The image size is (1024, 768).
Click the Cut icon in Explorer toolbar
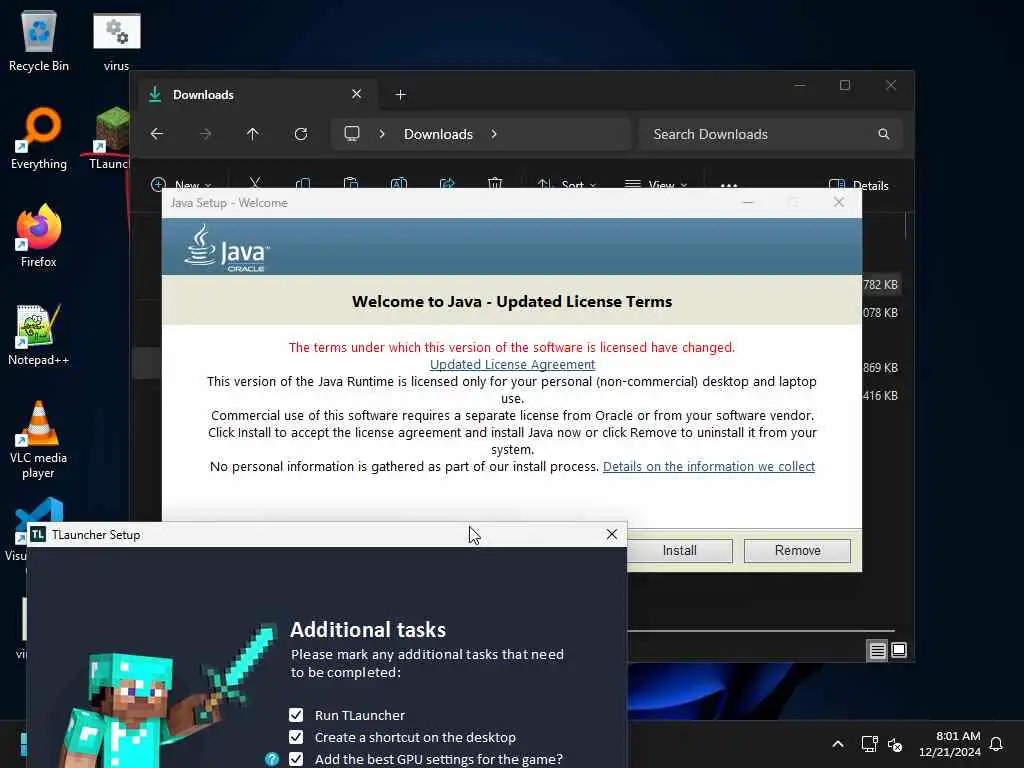tap(255, 184)
